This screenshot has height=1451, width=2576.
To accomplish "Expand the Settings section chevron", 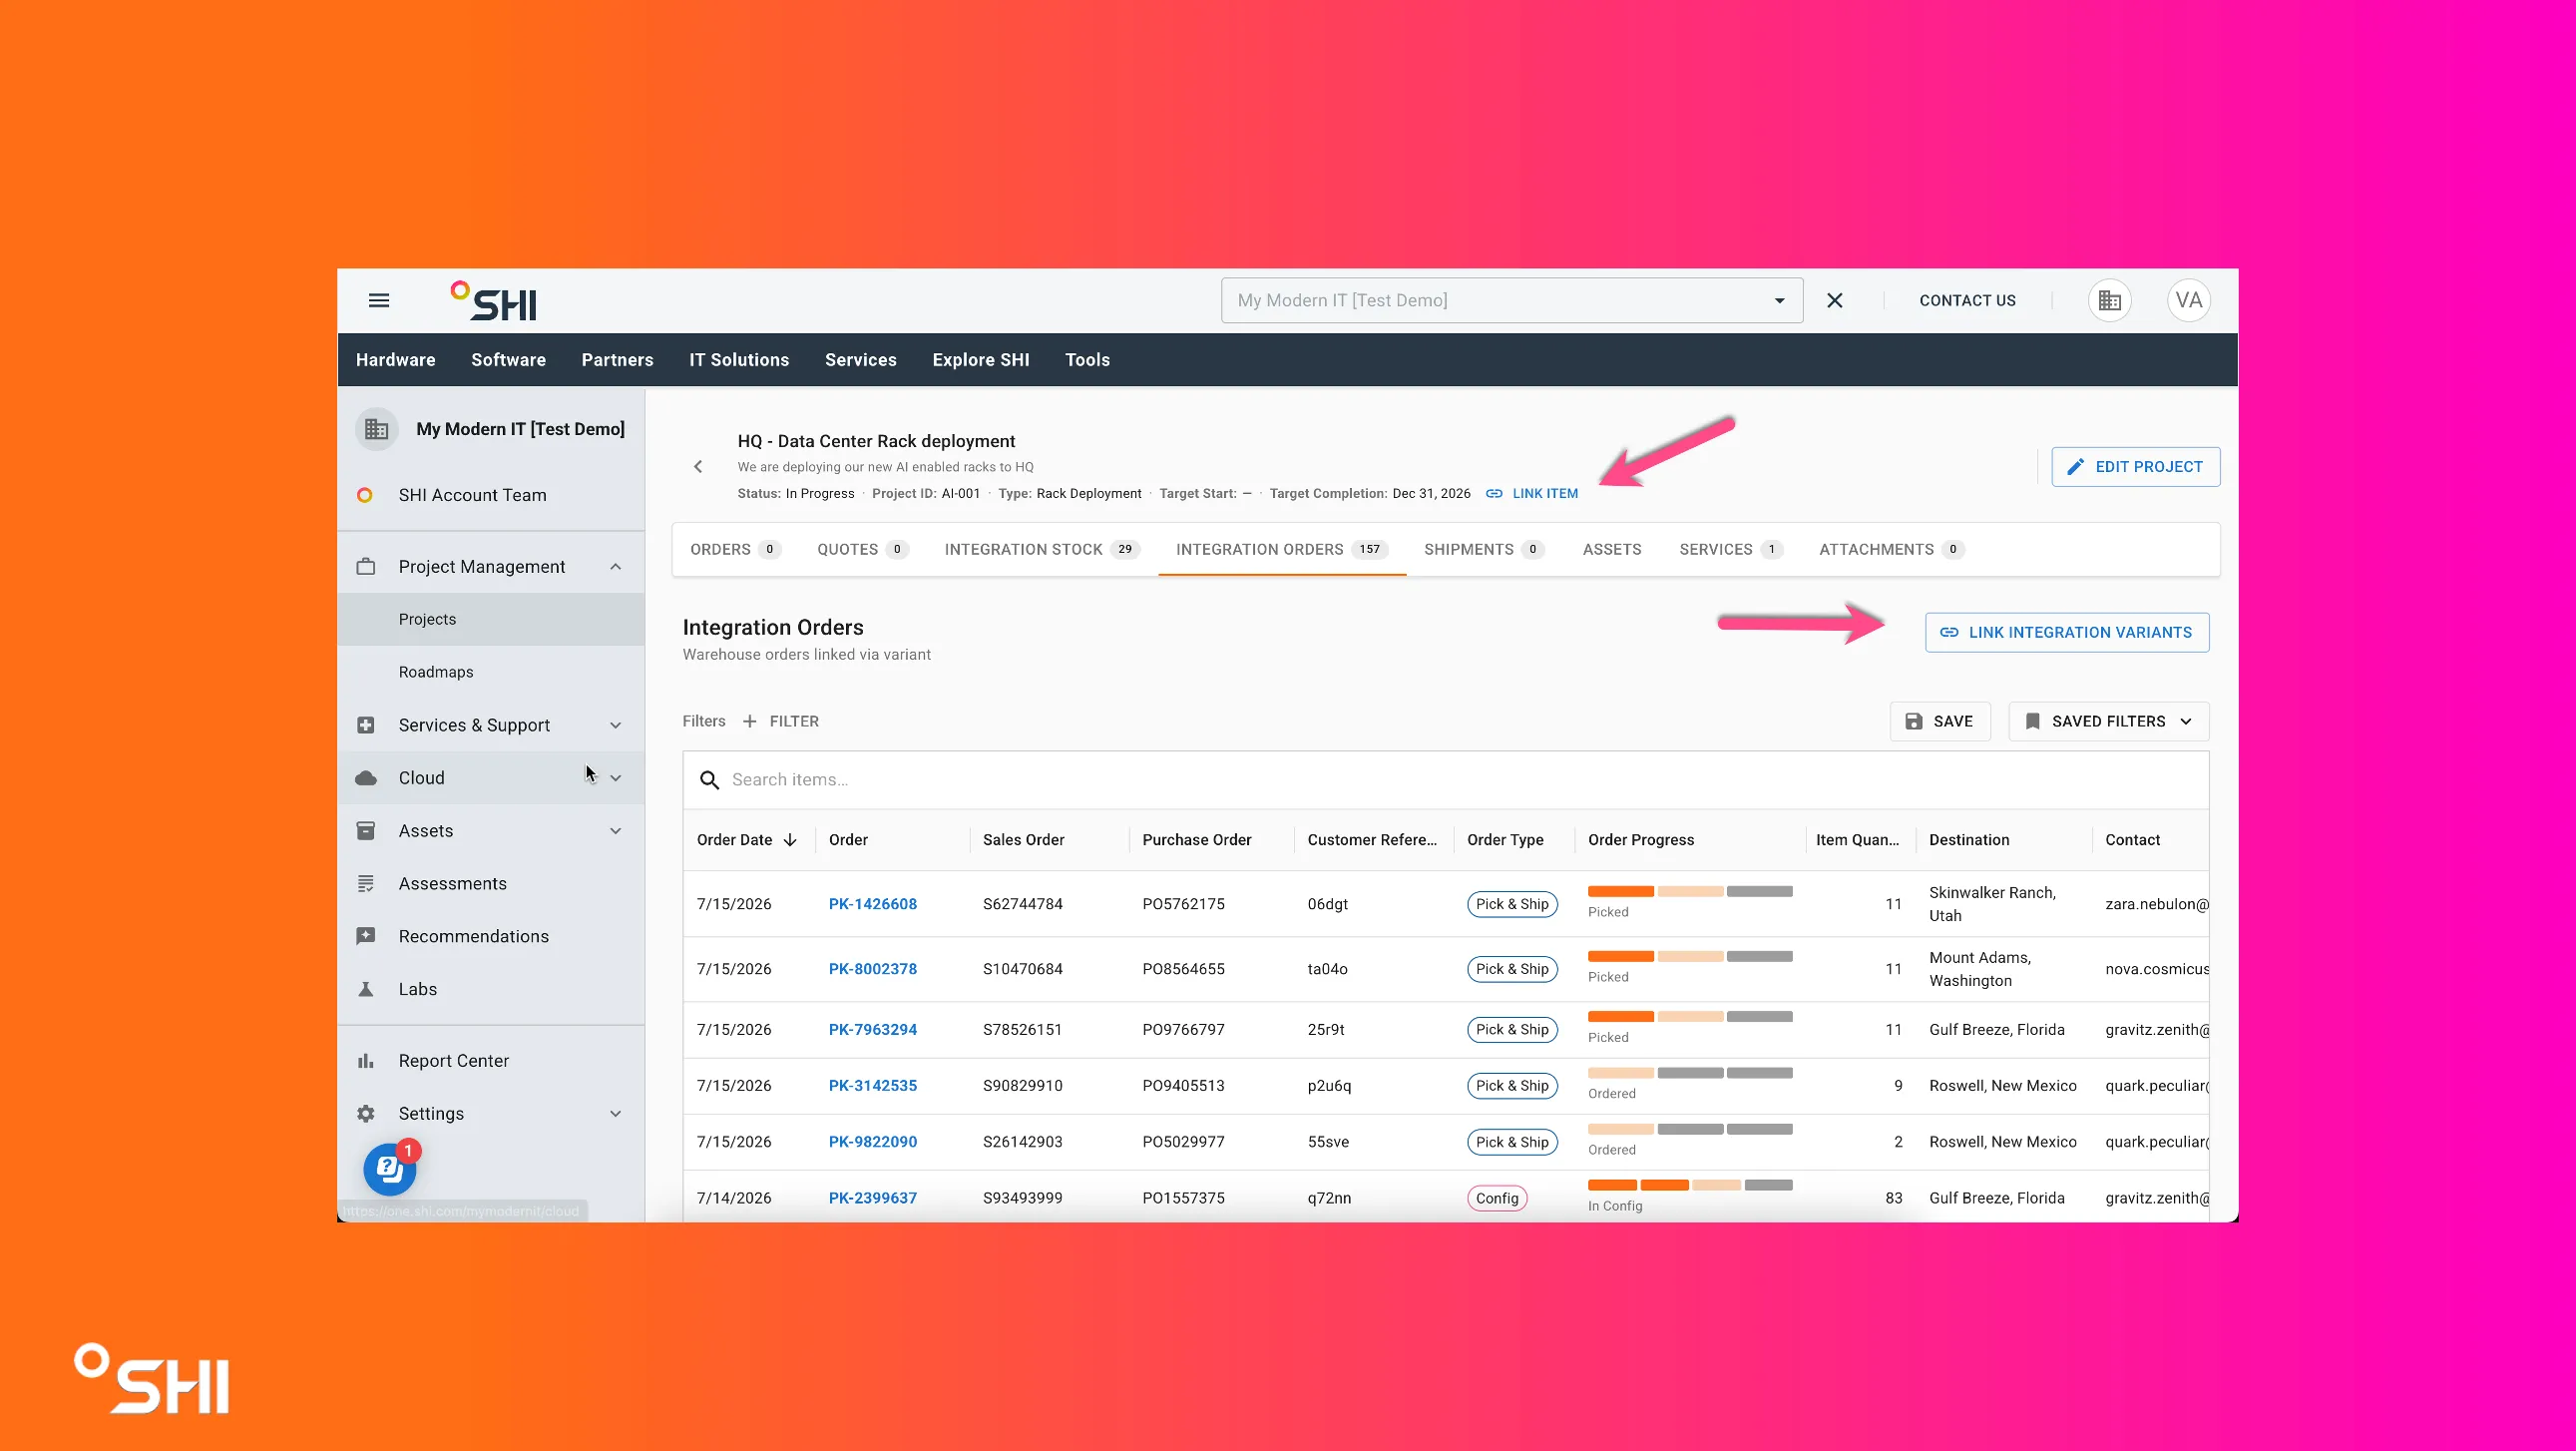I will 615,1113.
